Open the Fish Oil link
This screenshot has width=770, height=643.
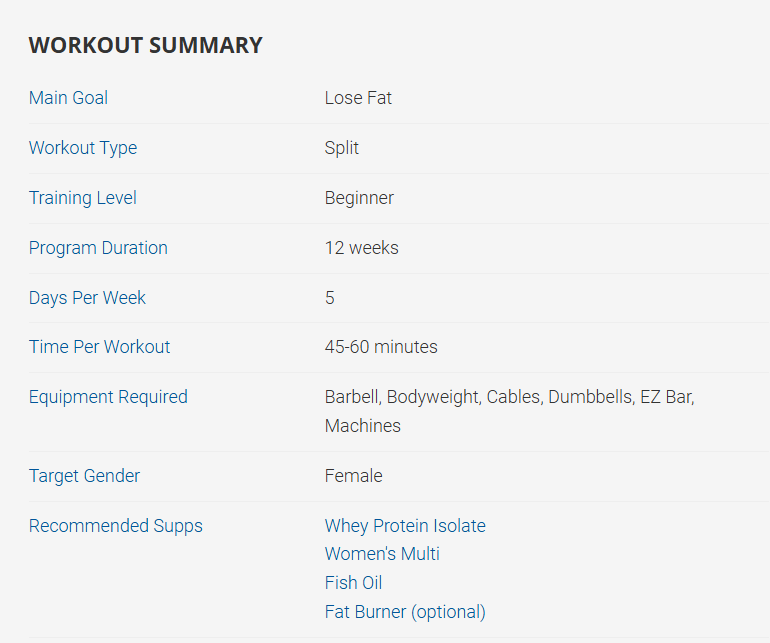pos(353,583)
